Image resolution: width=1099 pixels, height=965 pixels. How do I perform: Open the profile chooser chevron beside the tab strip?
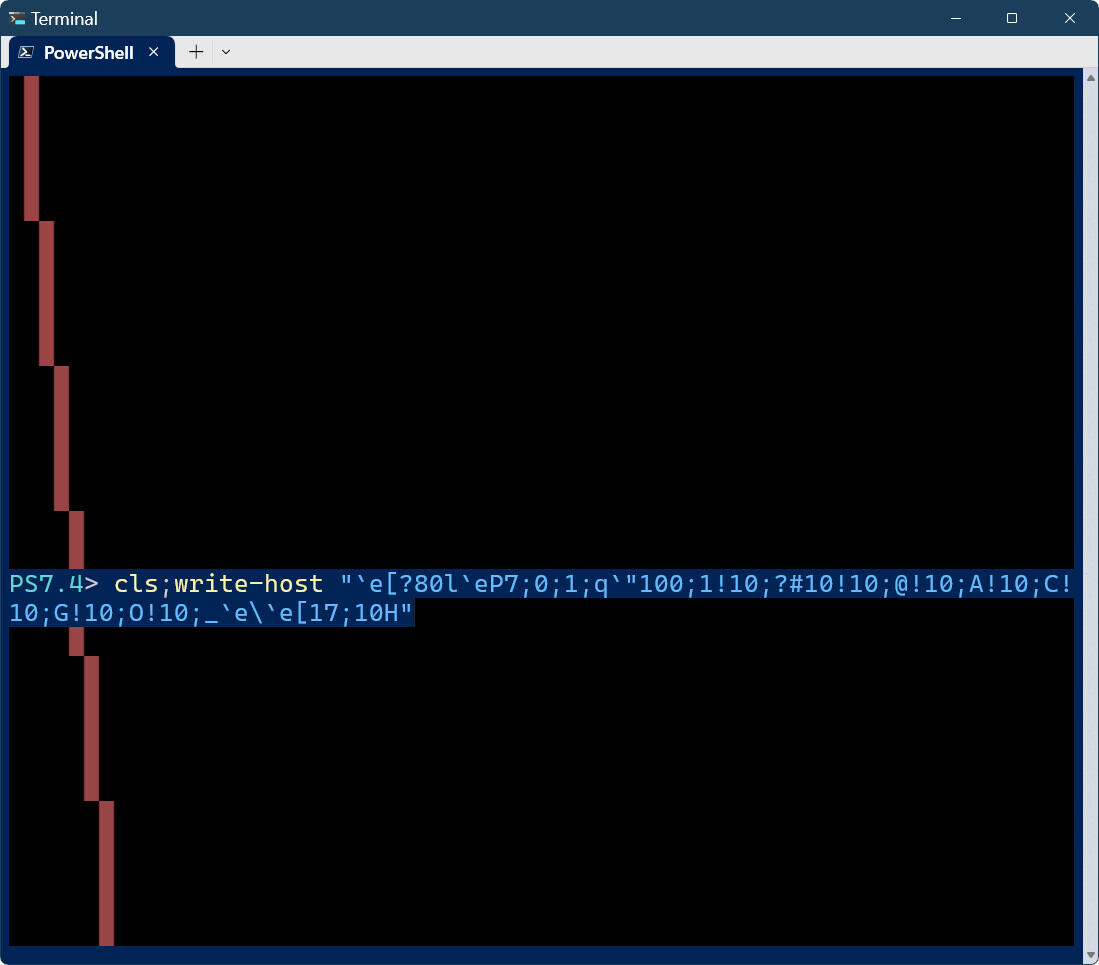[x=226, y=52]
